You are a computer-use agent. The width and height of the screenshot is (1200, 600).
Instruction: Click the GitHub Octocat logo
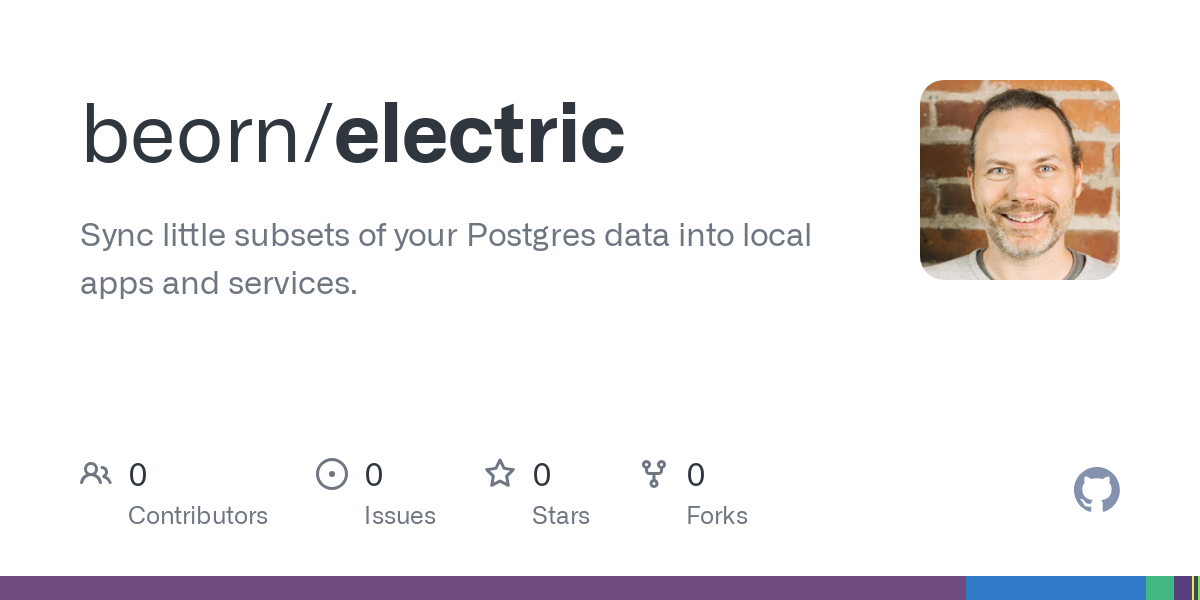1096,490
